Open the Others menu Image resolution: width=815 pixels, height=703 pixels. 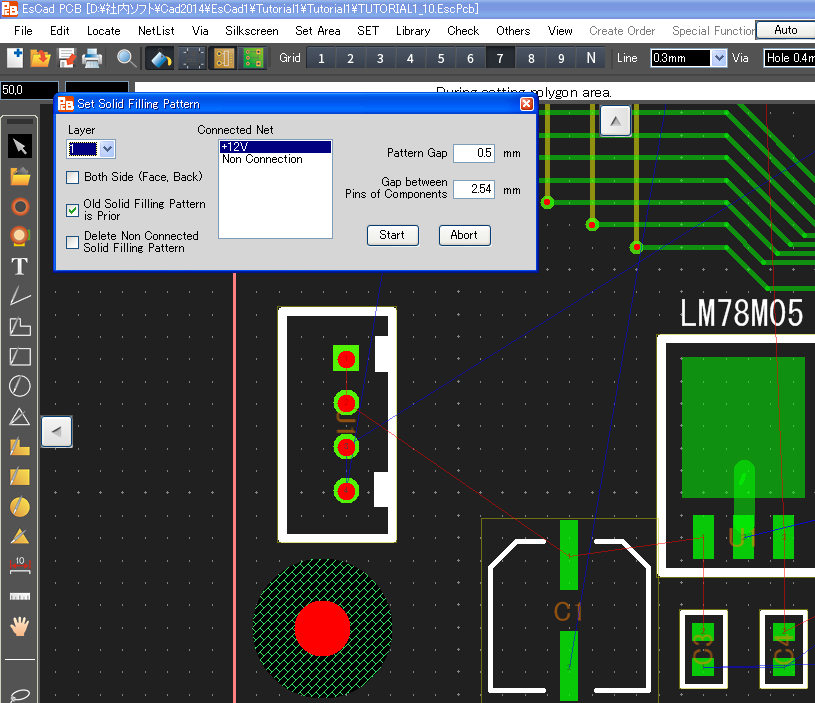(512, 31)
